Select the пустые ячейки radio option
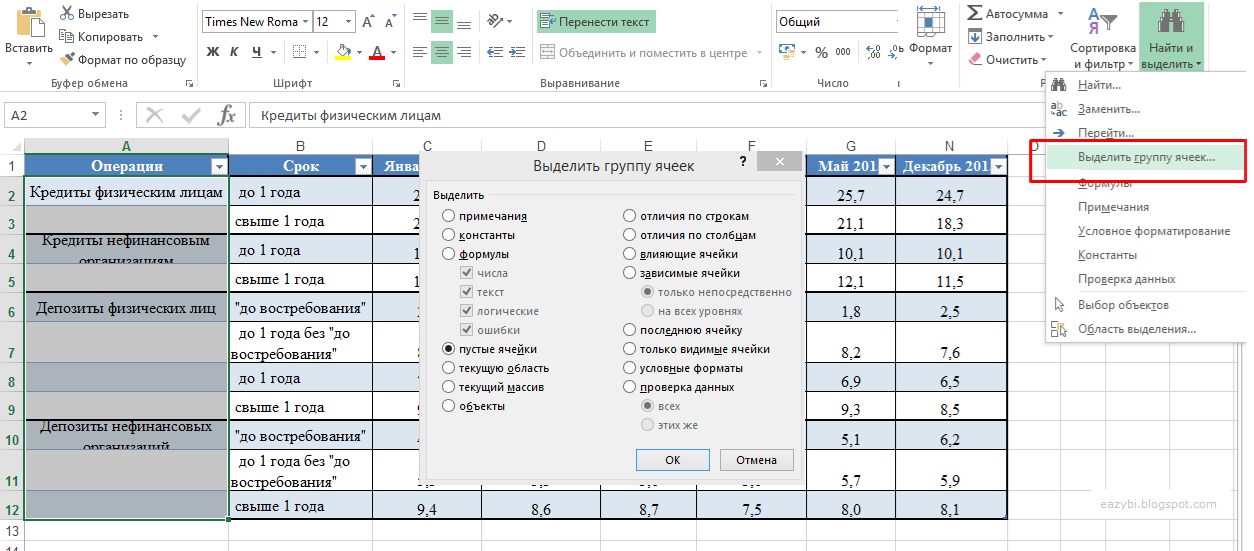Image resolution: width=1254 pixels, height=551 pixels. coord(448,349)
